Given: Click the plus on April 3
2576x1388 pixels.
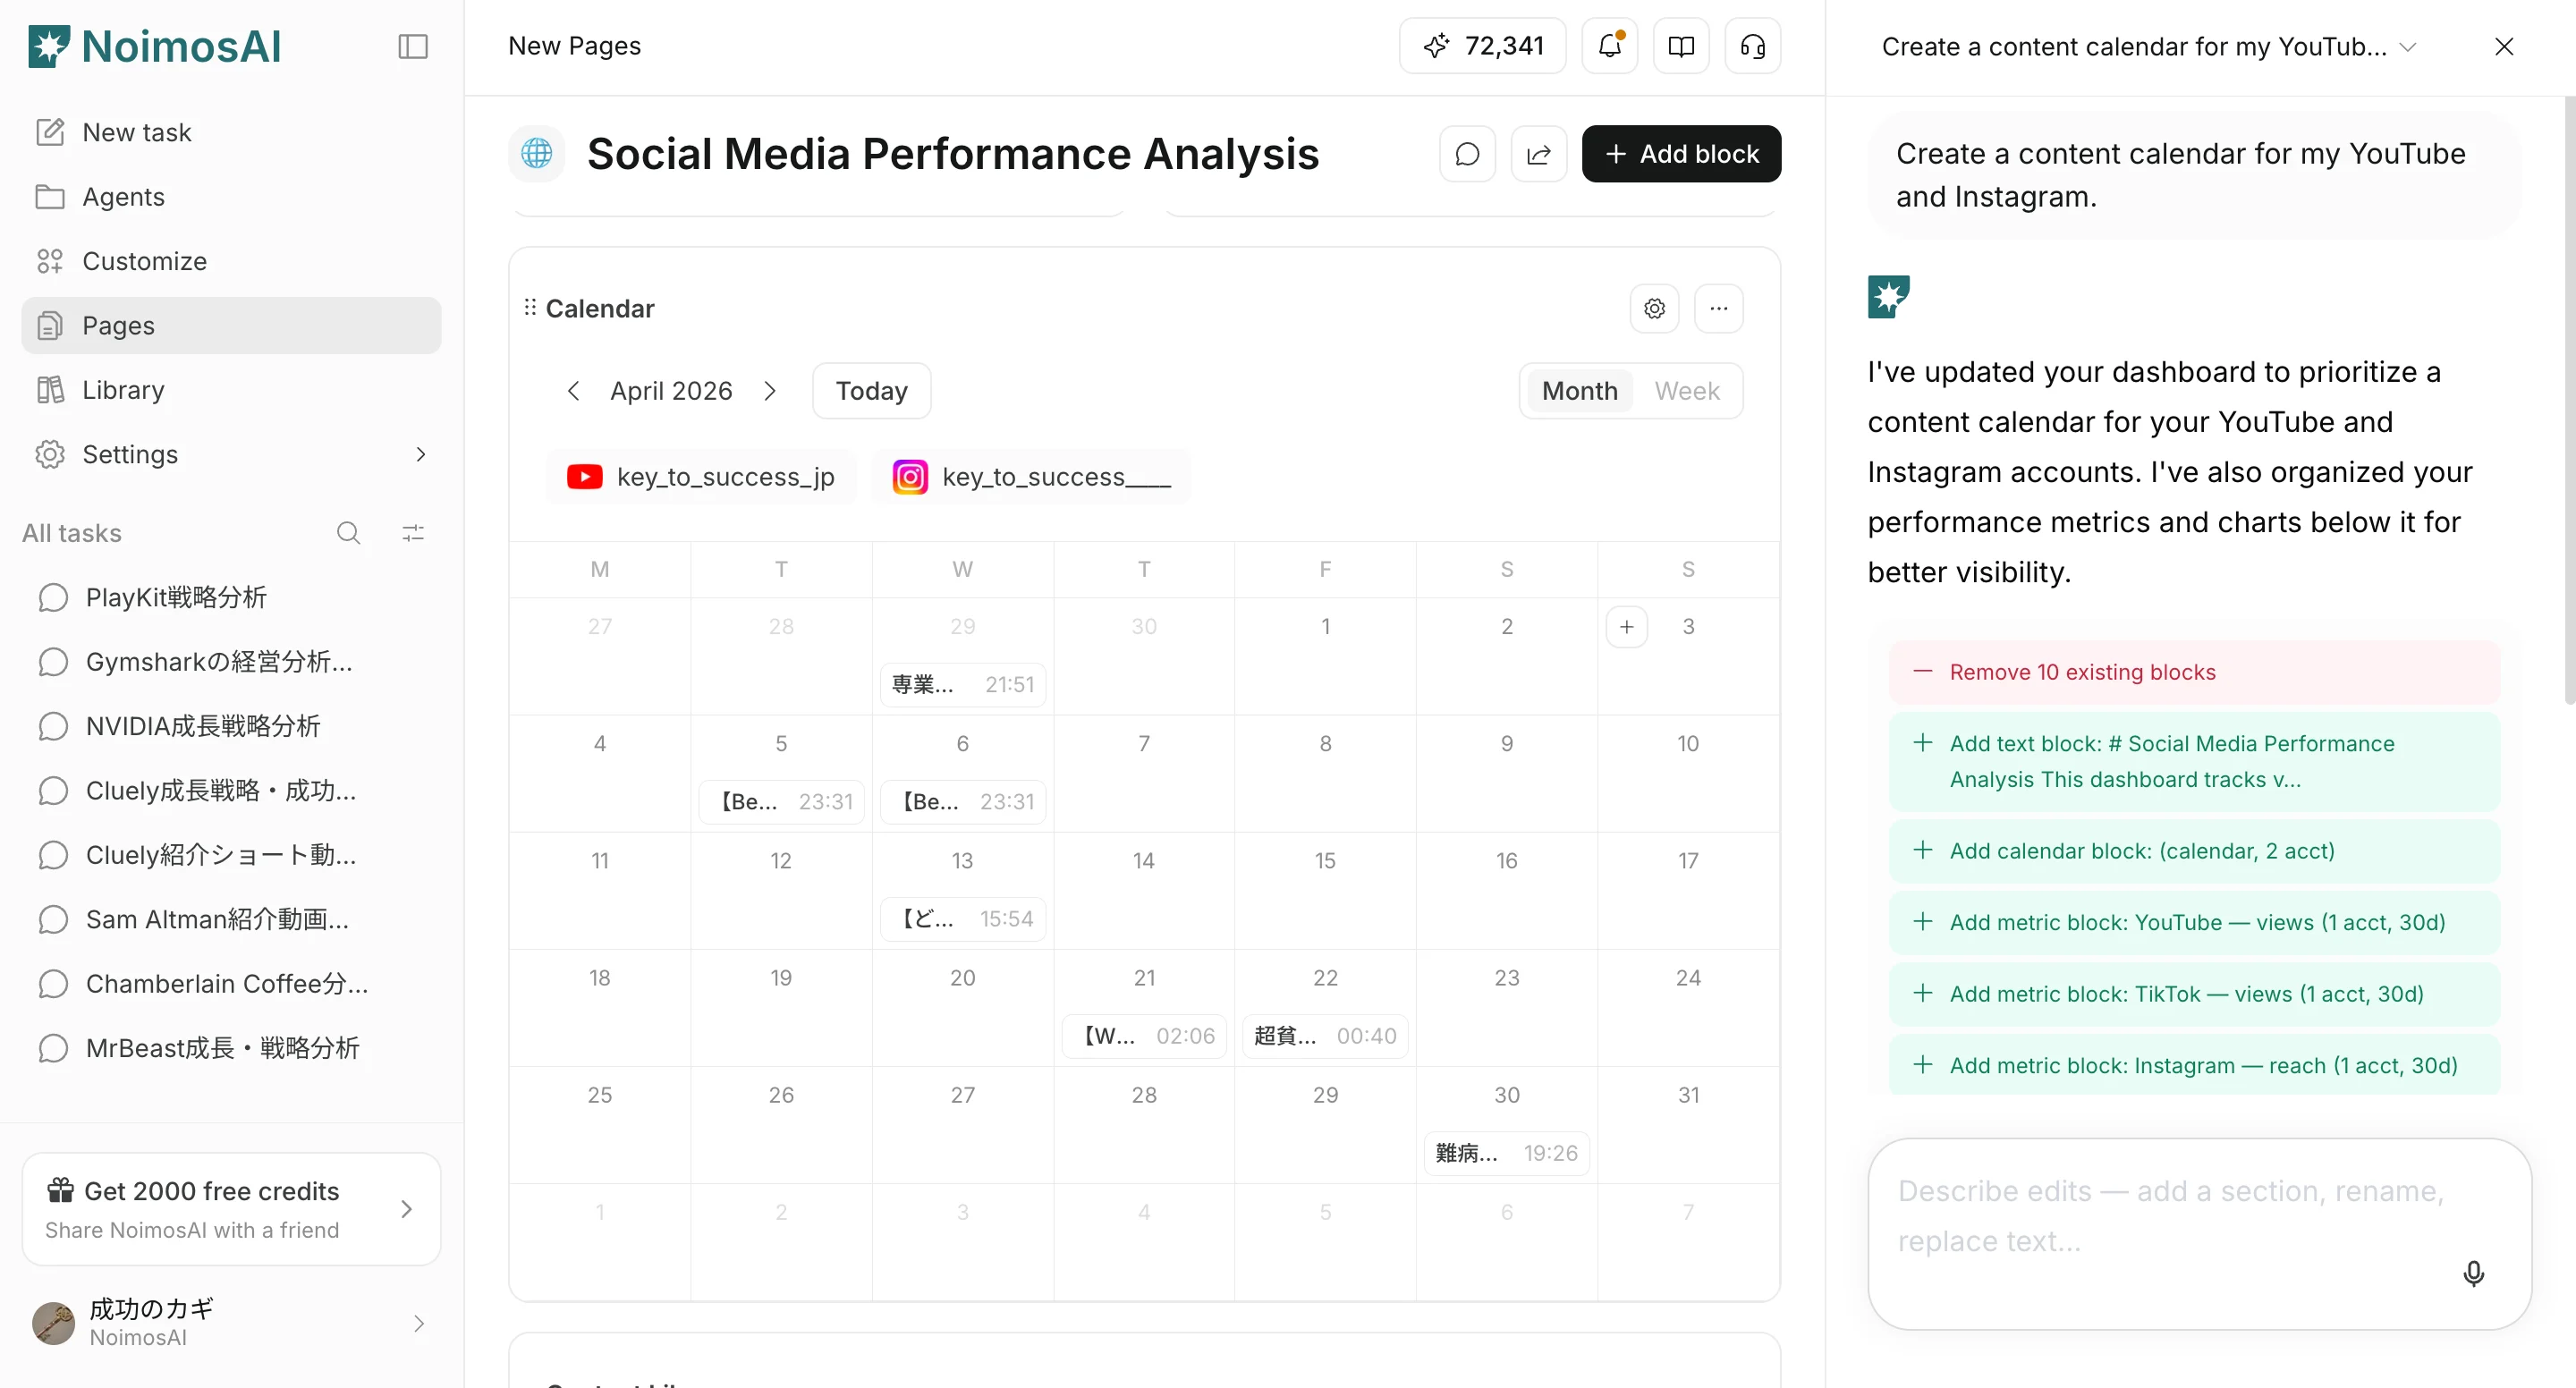Looking at the screenshot, I should tap(1627, 627).
